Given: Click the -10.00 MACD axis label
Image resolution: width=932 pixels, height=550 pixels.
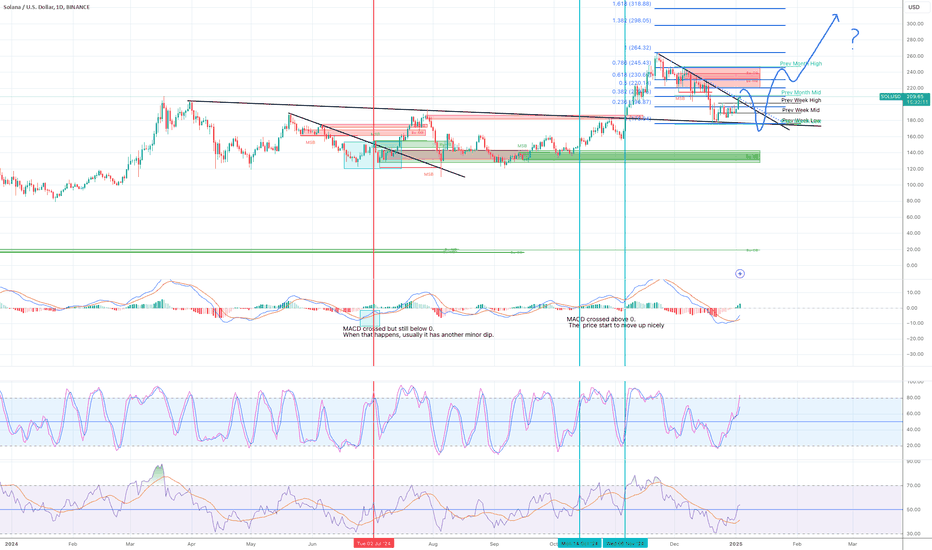Looking at the screenshot, I should click(x=915, y=323).
